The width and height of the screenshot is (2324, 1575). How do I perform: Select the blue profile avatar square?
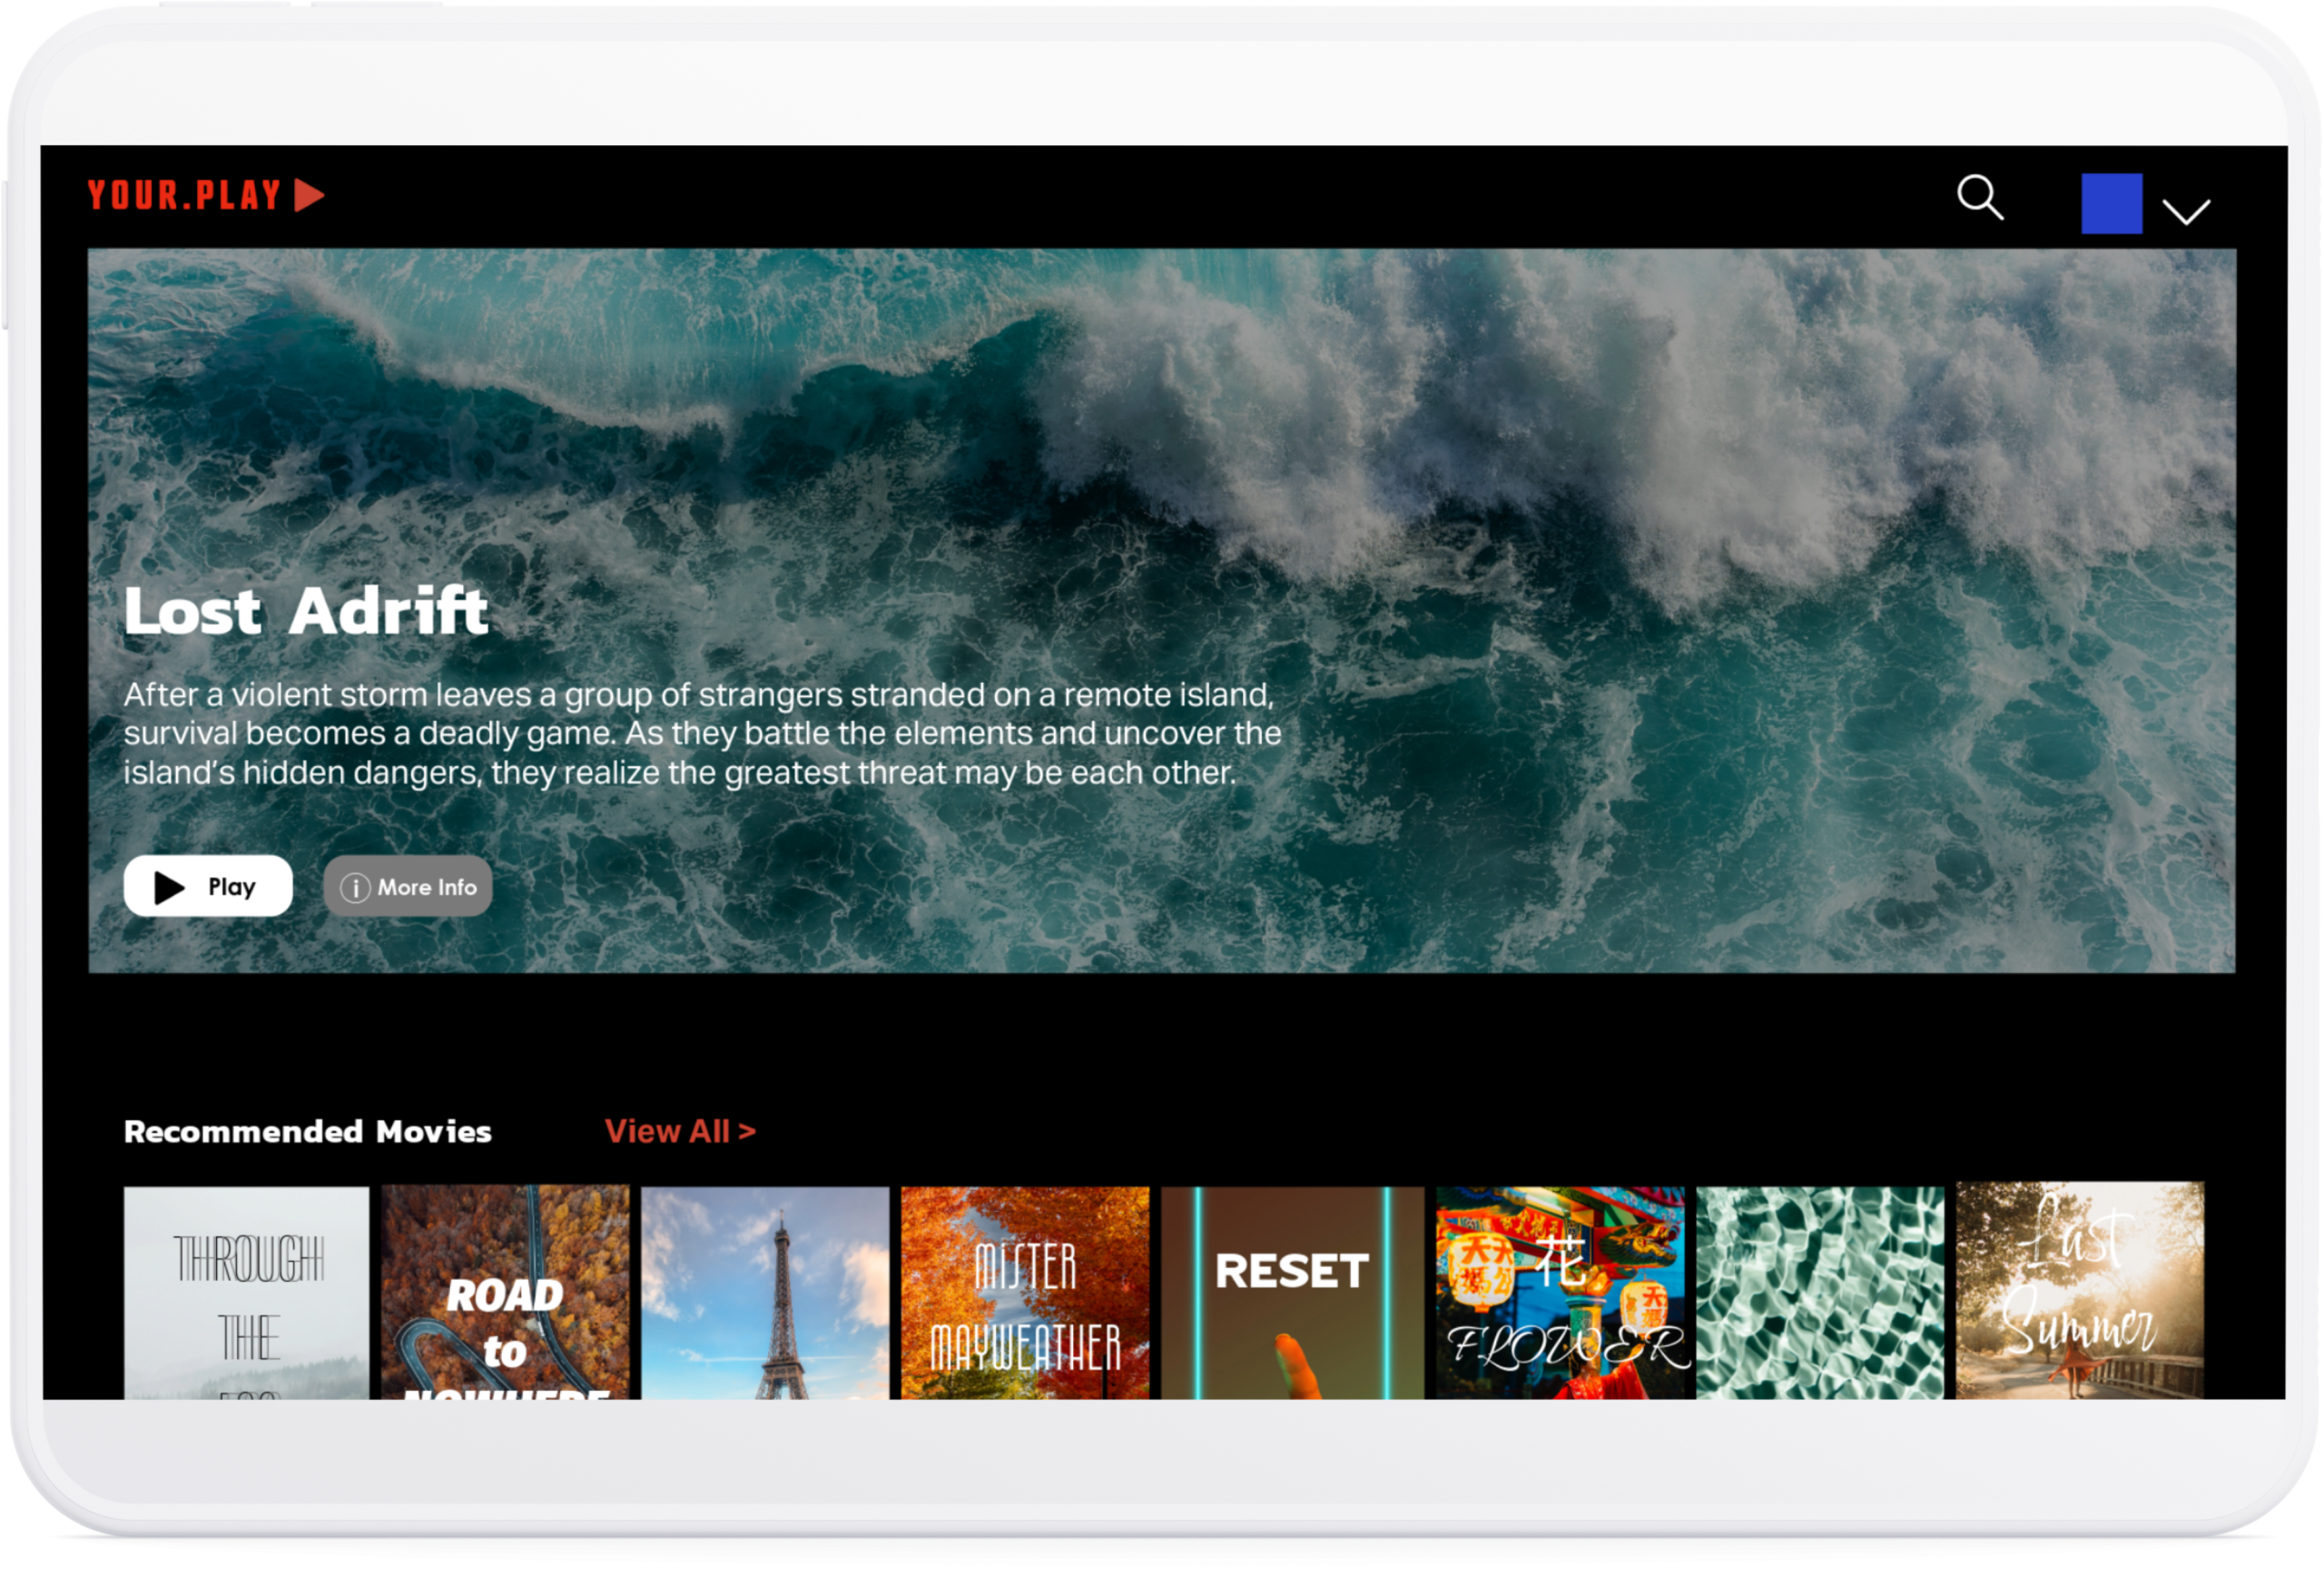(x=2111, y=204)
